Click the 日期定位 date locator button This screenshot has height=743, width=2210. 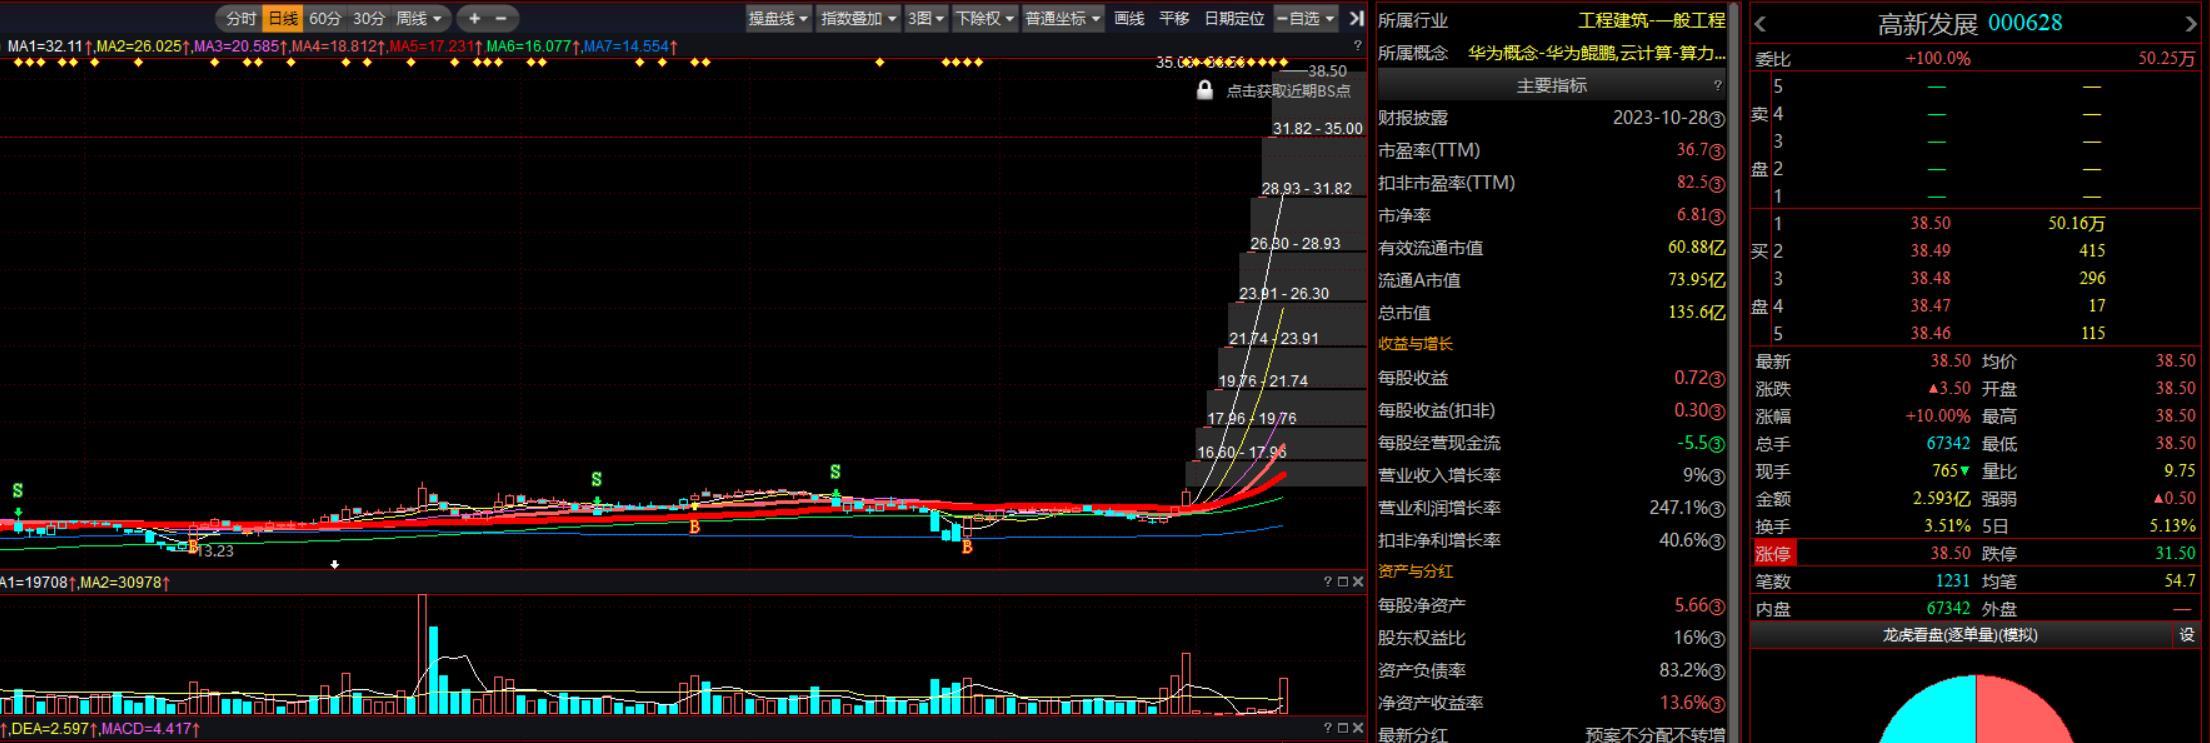[1234, 18]
